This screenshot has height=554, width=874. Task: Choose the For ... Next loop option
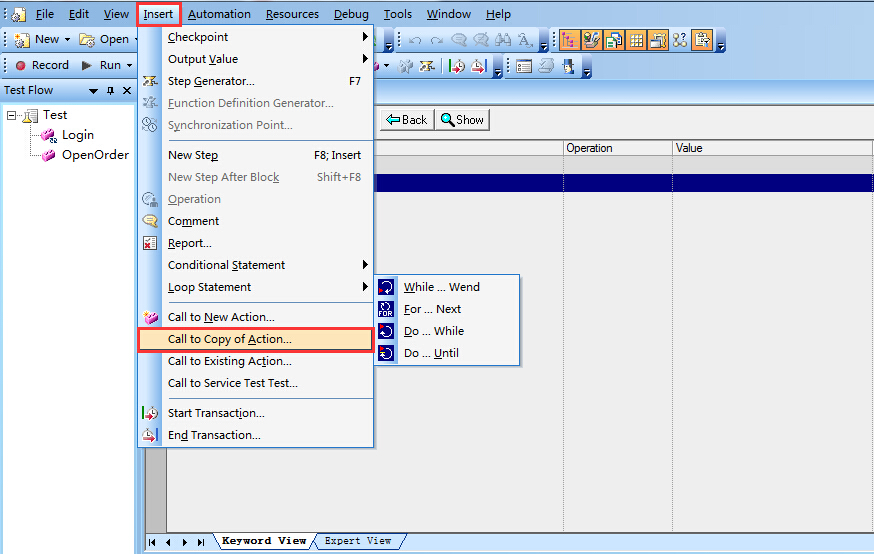[x=432, y=309]
